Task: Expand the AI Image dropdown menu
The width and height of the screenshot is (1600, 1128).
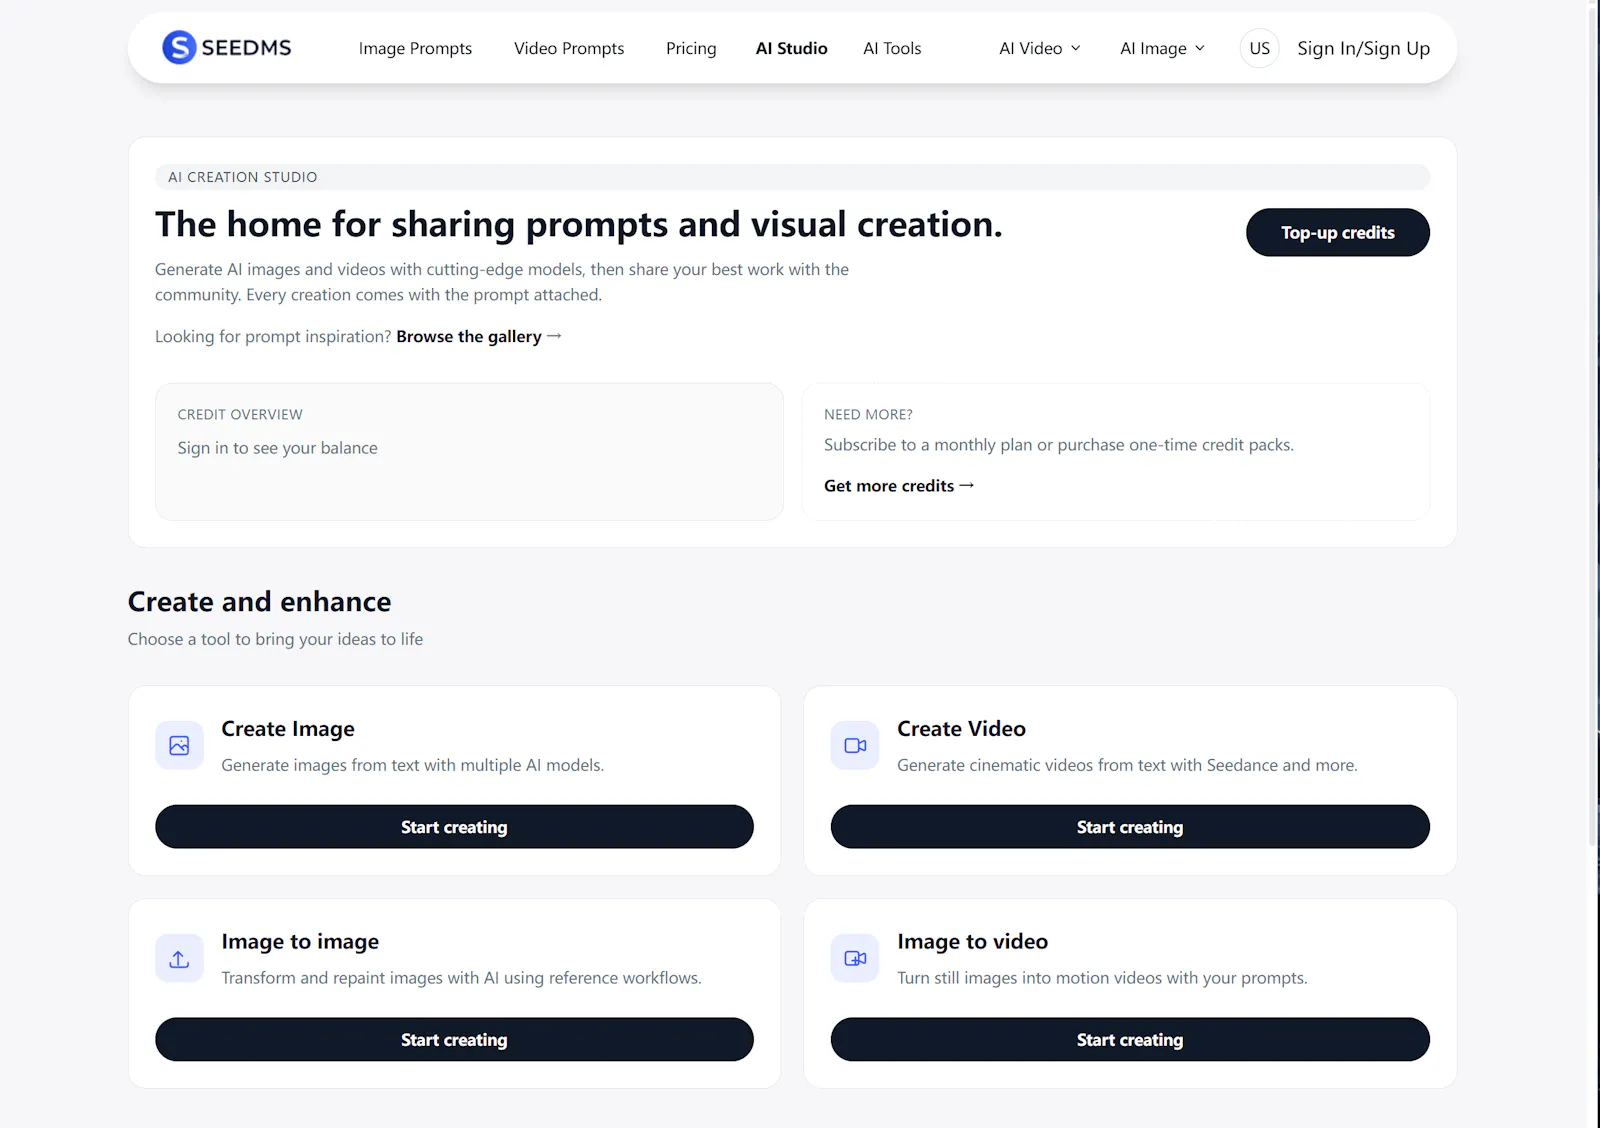Action: point(1162,48)
